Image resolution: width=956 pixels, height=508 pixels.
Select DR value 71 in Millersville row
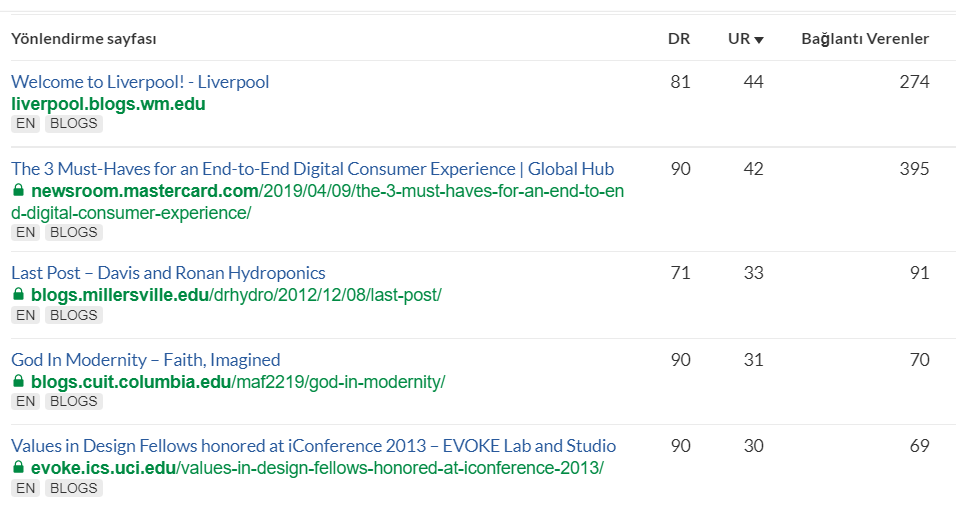point(680,273)
